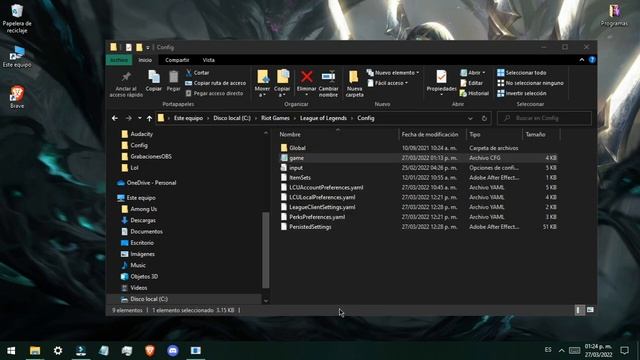The height and width of the screenshot is (360, 640).
Task: Open the Nuevo elemento dropdown
Action: pos(393,73)
